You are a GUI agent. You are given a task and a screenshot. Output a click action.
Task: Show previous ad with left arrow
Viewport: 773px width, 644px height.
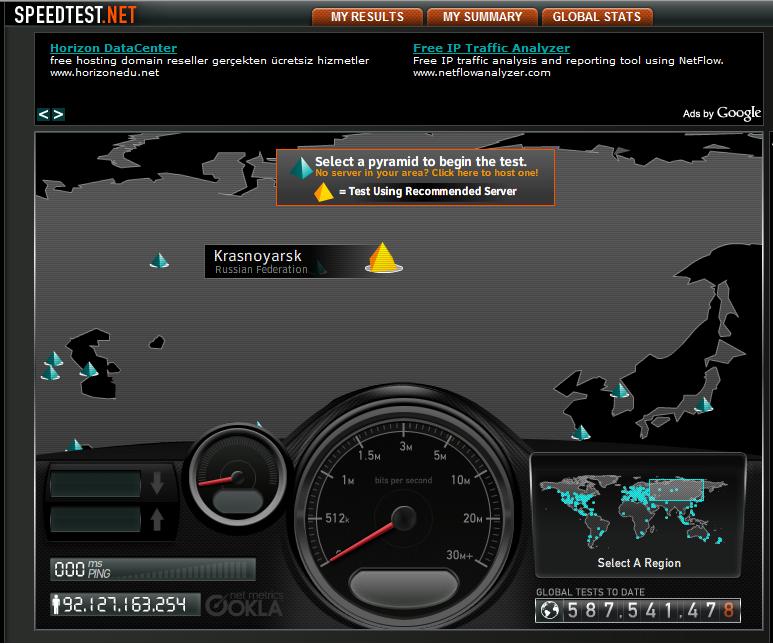click(x=44, y=114)
